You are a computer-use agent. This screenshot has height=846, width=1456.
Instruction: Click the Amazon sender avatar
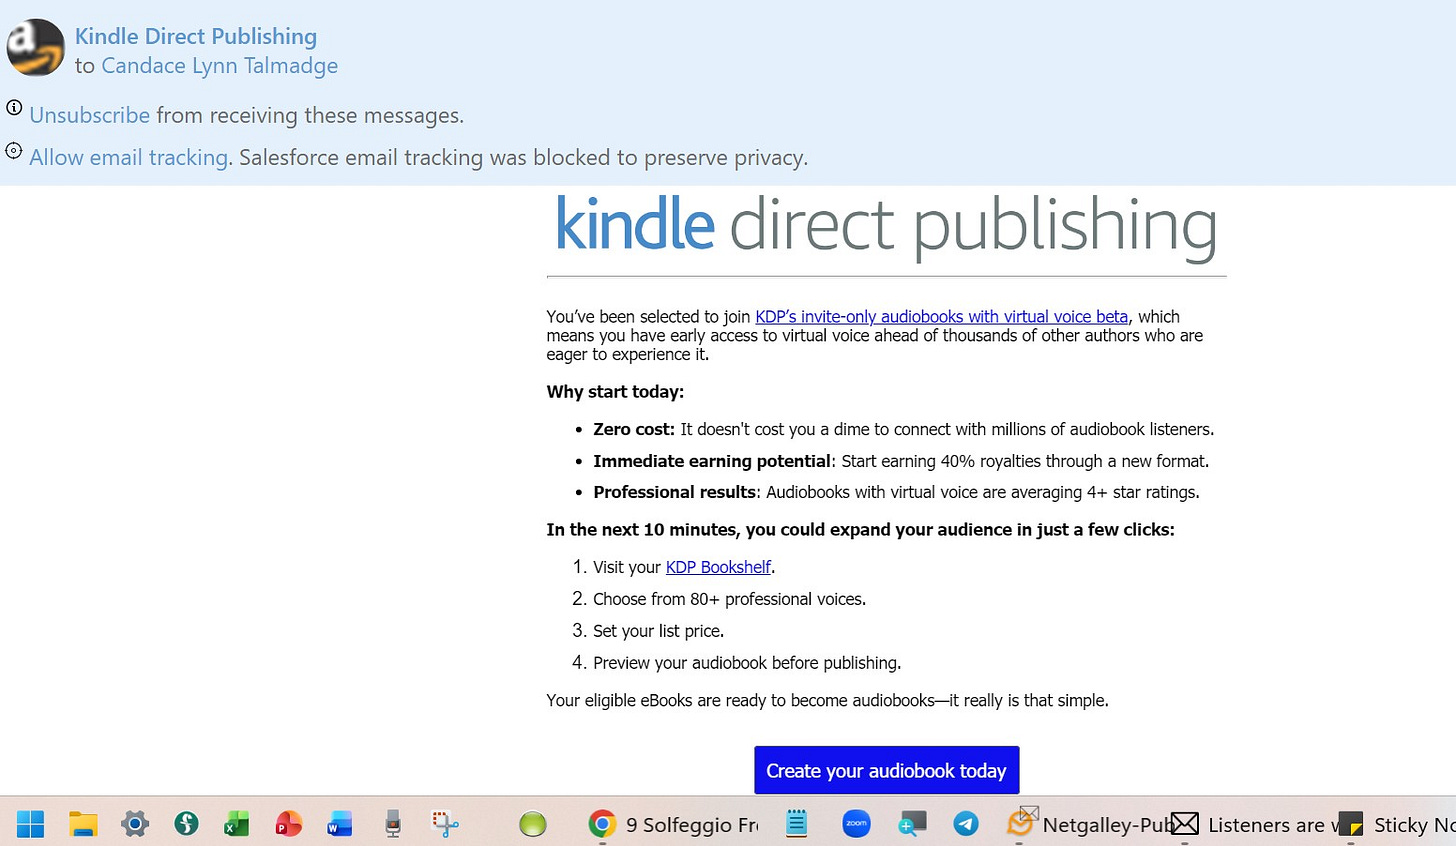click(x=36, y=48)
